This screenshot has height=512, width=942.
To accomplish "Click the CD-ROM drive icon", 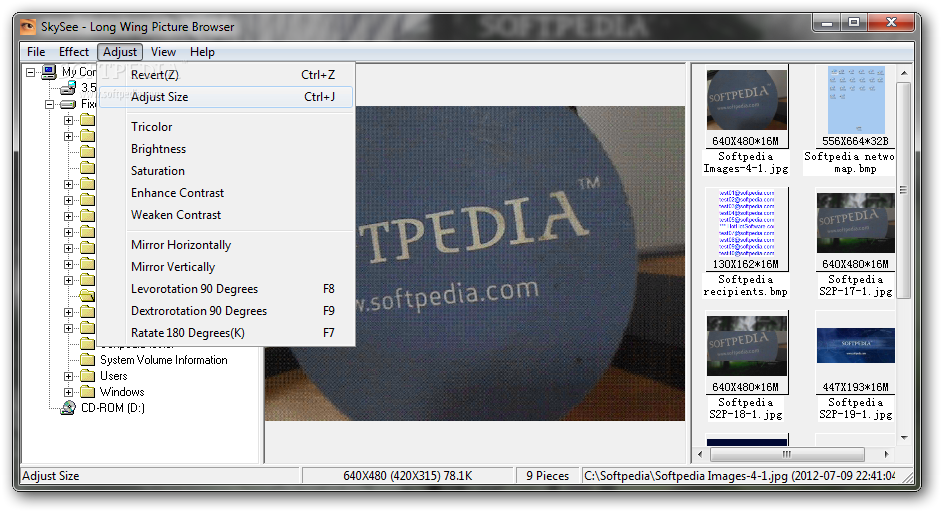I will pyautogui.click(x=68, y=408).
